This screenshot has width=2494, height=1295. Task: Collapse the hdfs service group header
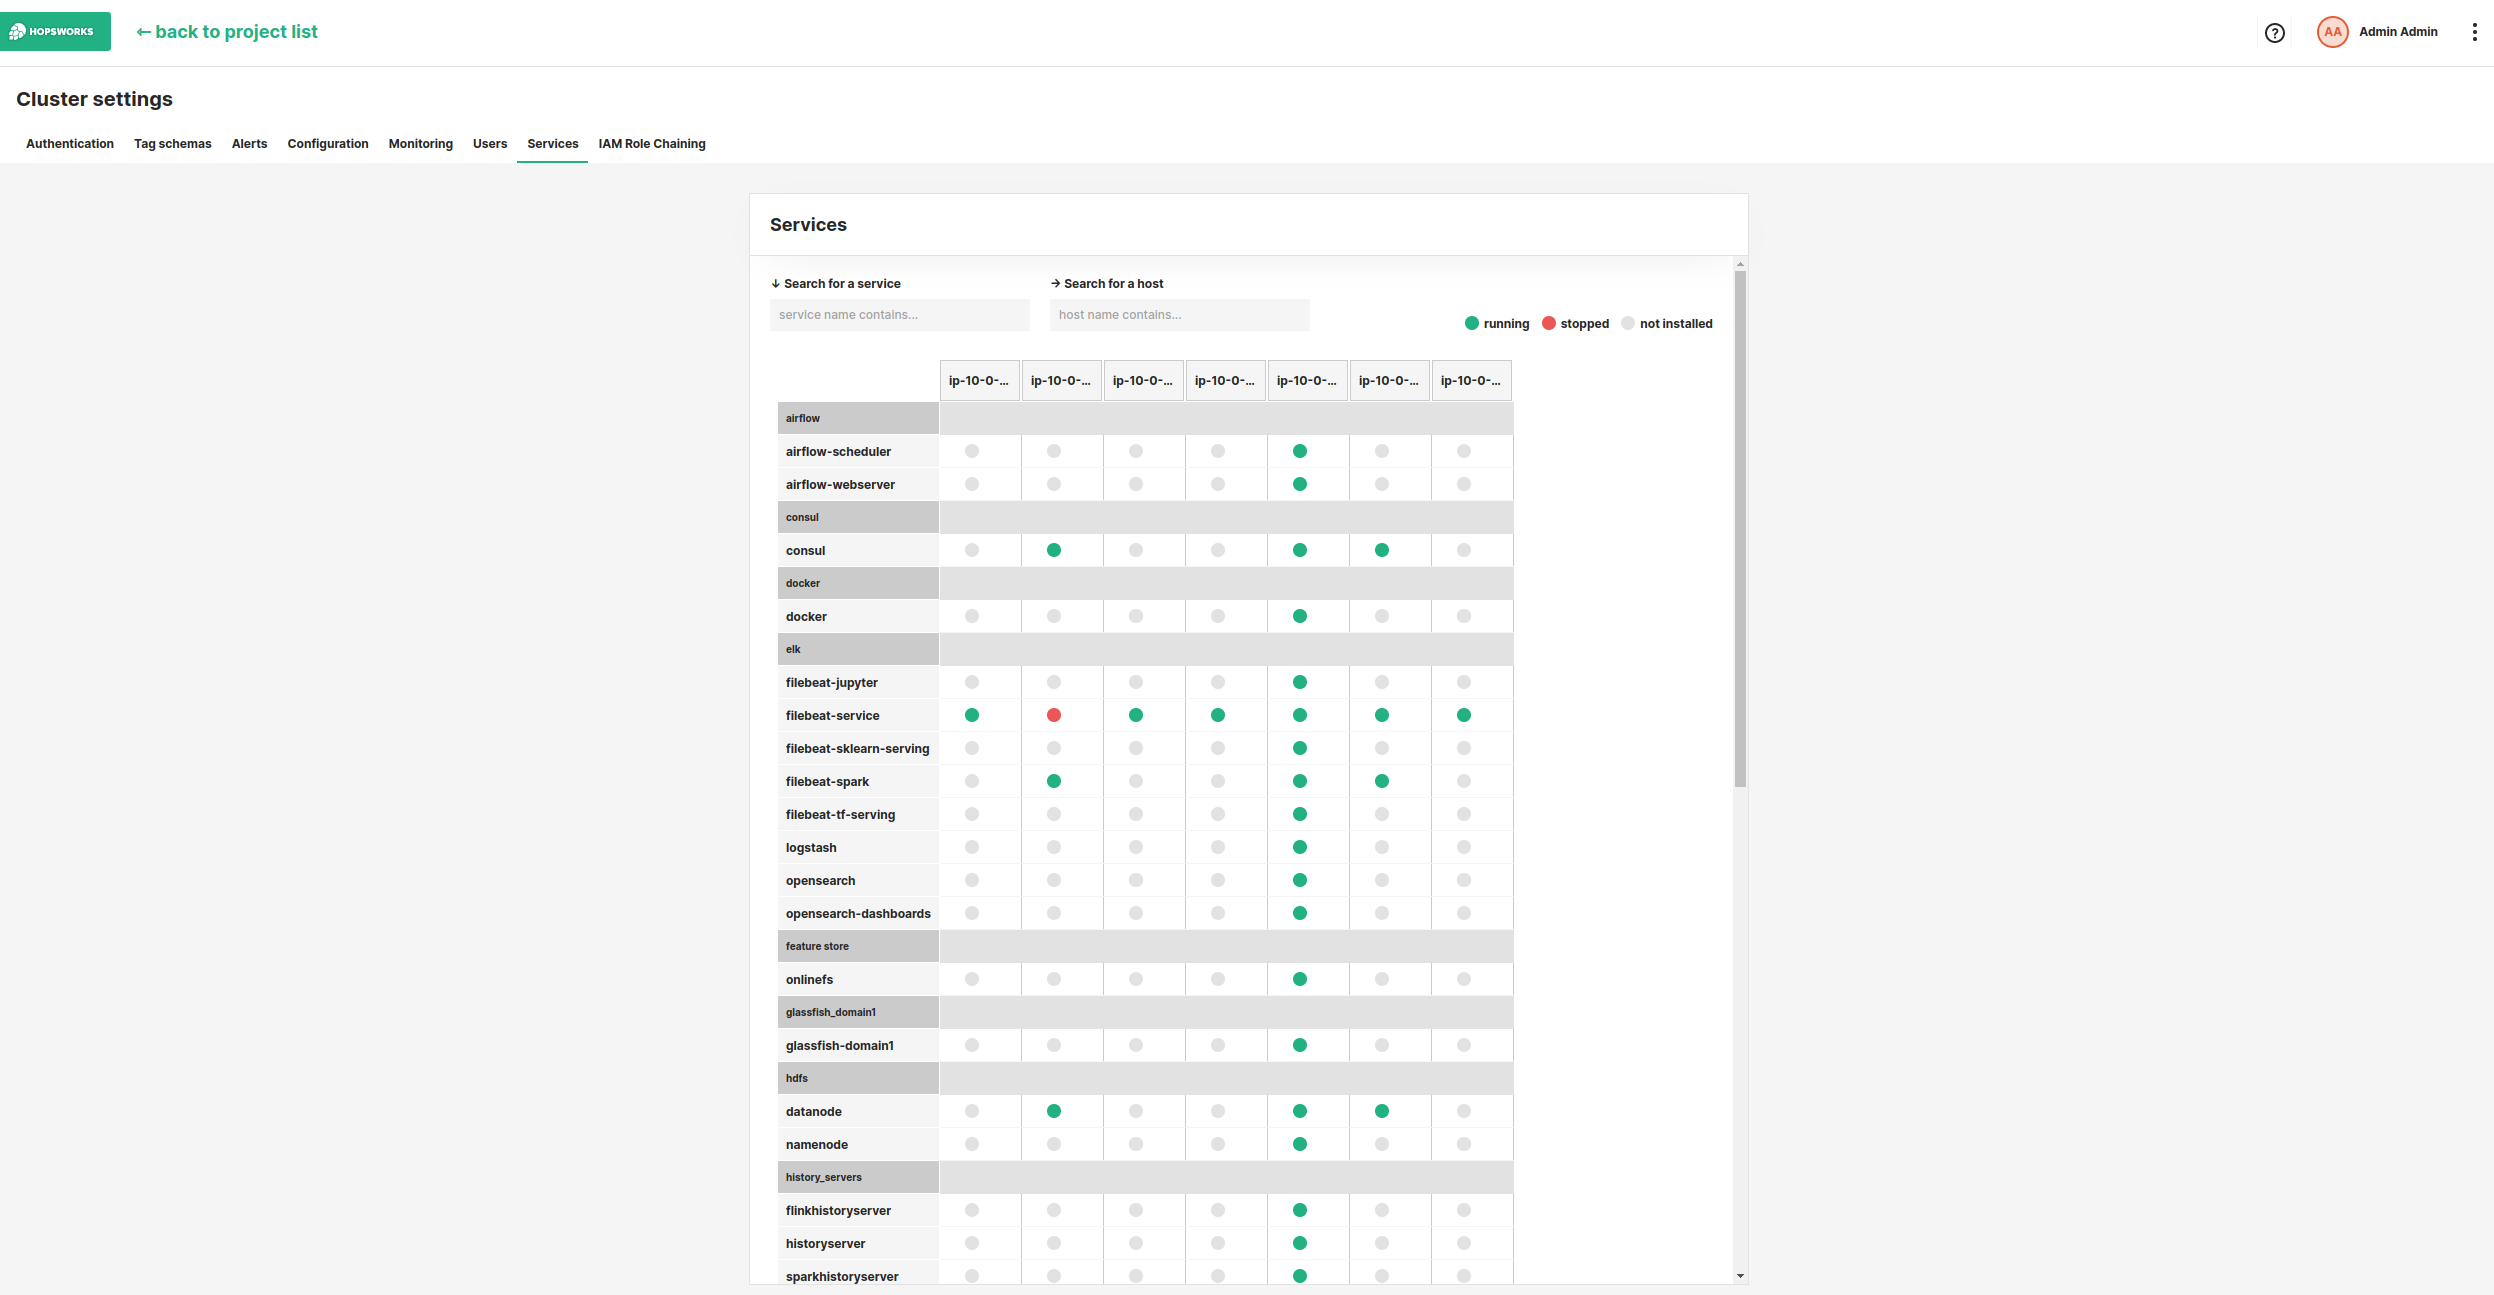pos(857,1078)
